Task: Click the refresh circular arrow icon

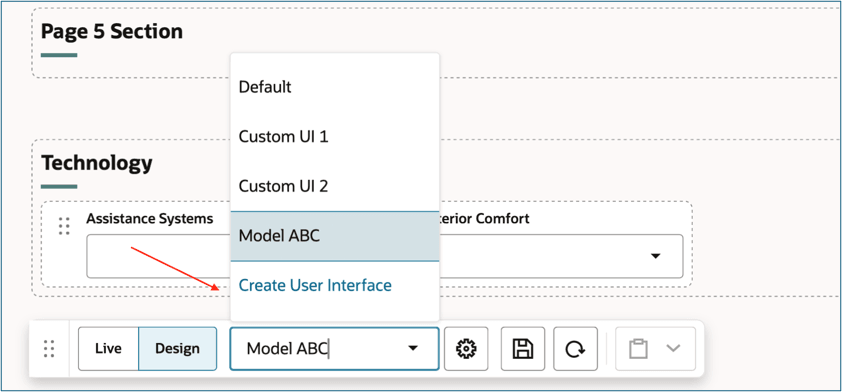Action: 575,349
